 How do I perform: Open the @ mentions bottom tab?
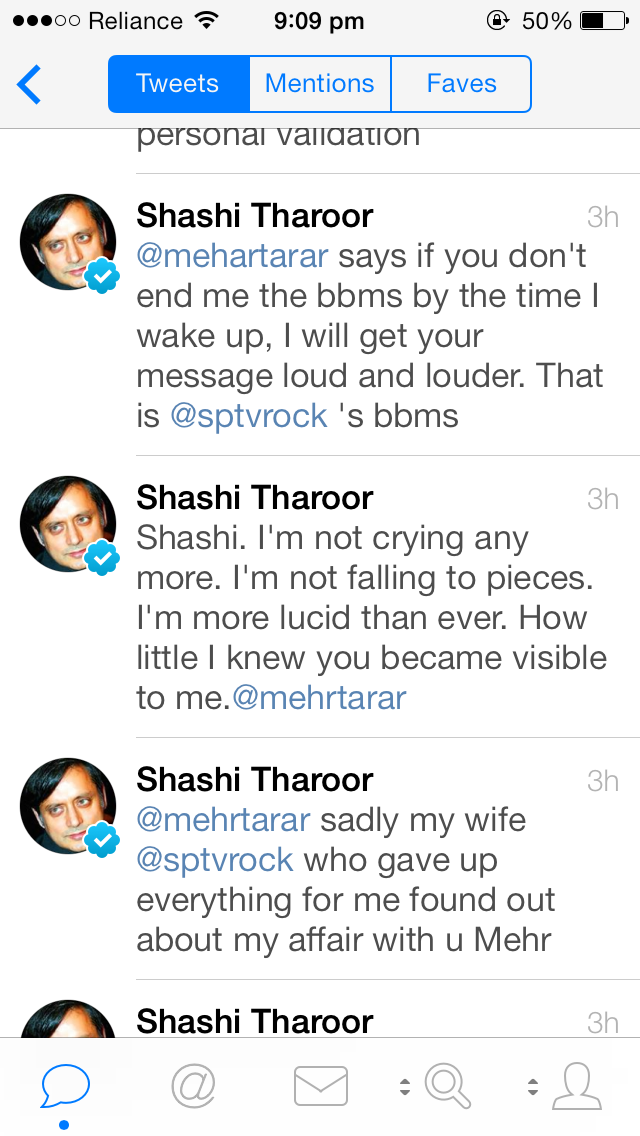pyautogui.click(x=193, y=1086)
